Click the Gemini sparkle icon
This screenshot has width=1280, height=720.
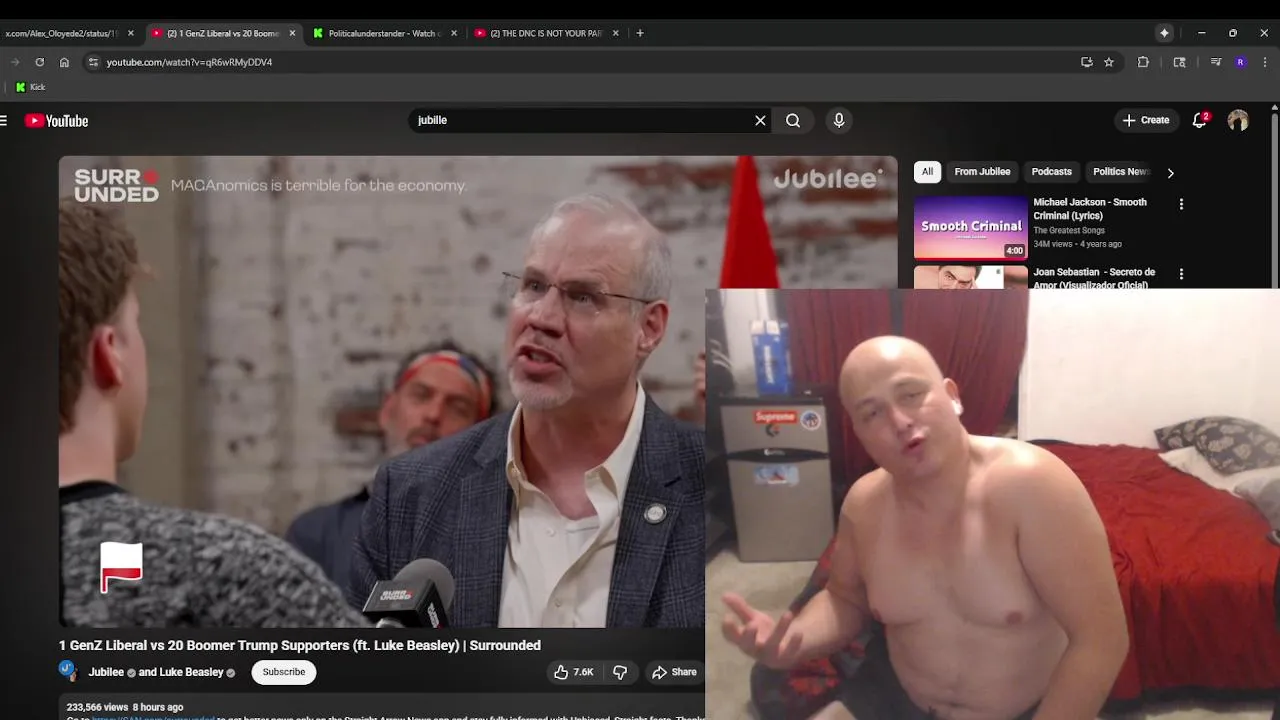point(1164,33)
